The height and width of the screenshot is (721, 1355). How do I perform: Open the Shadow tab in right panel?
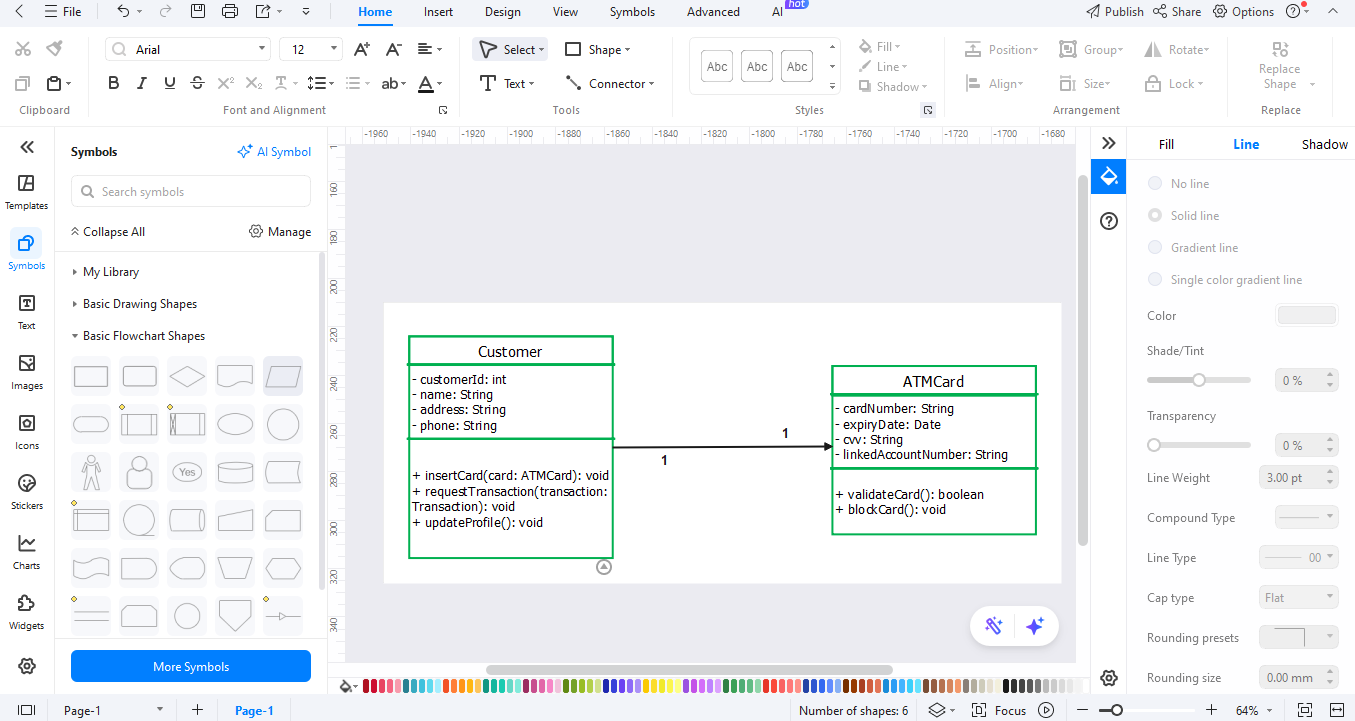(1325, 145)
